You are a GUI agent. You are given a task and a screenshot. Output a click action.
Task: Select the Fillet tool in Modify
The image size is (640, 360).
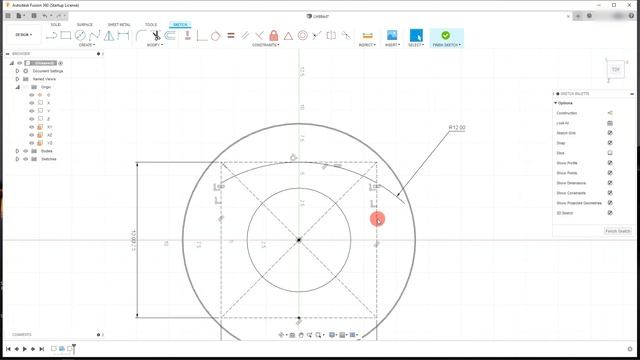pyautogui.click(x=141, y=36)
